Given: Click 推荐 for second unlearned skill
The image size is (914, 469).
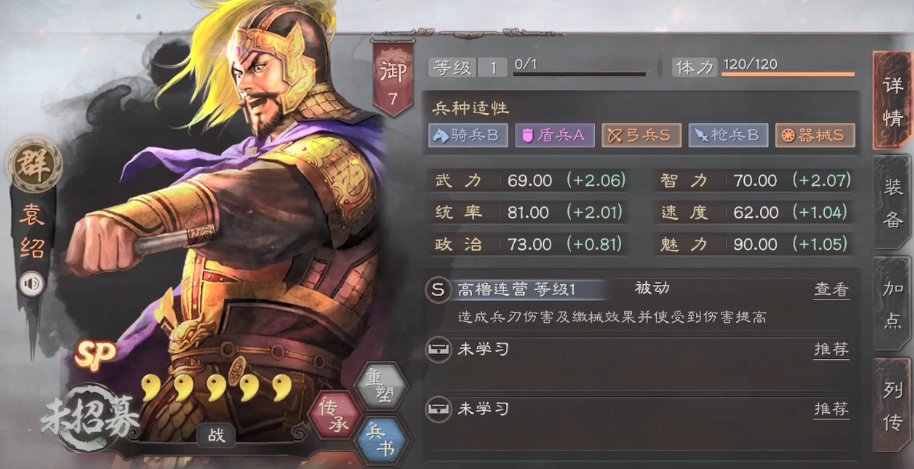Looking at the screenshot, I should pos(831,409).
